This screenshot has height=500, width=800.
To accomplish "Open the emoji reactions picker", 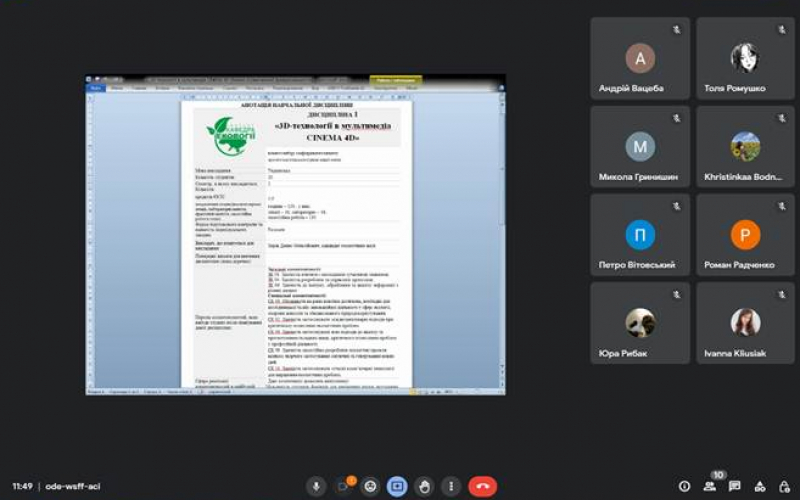I will (x=370, y=486).
